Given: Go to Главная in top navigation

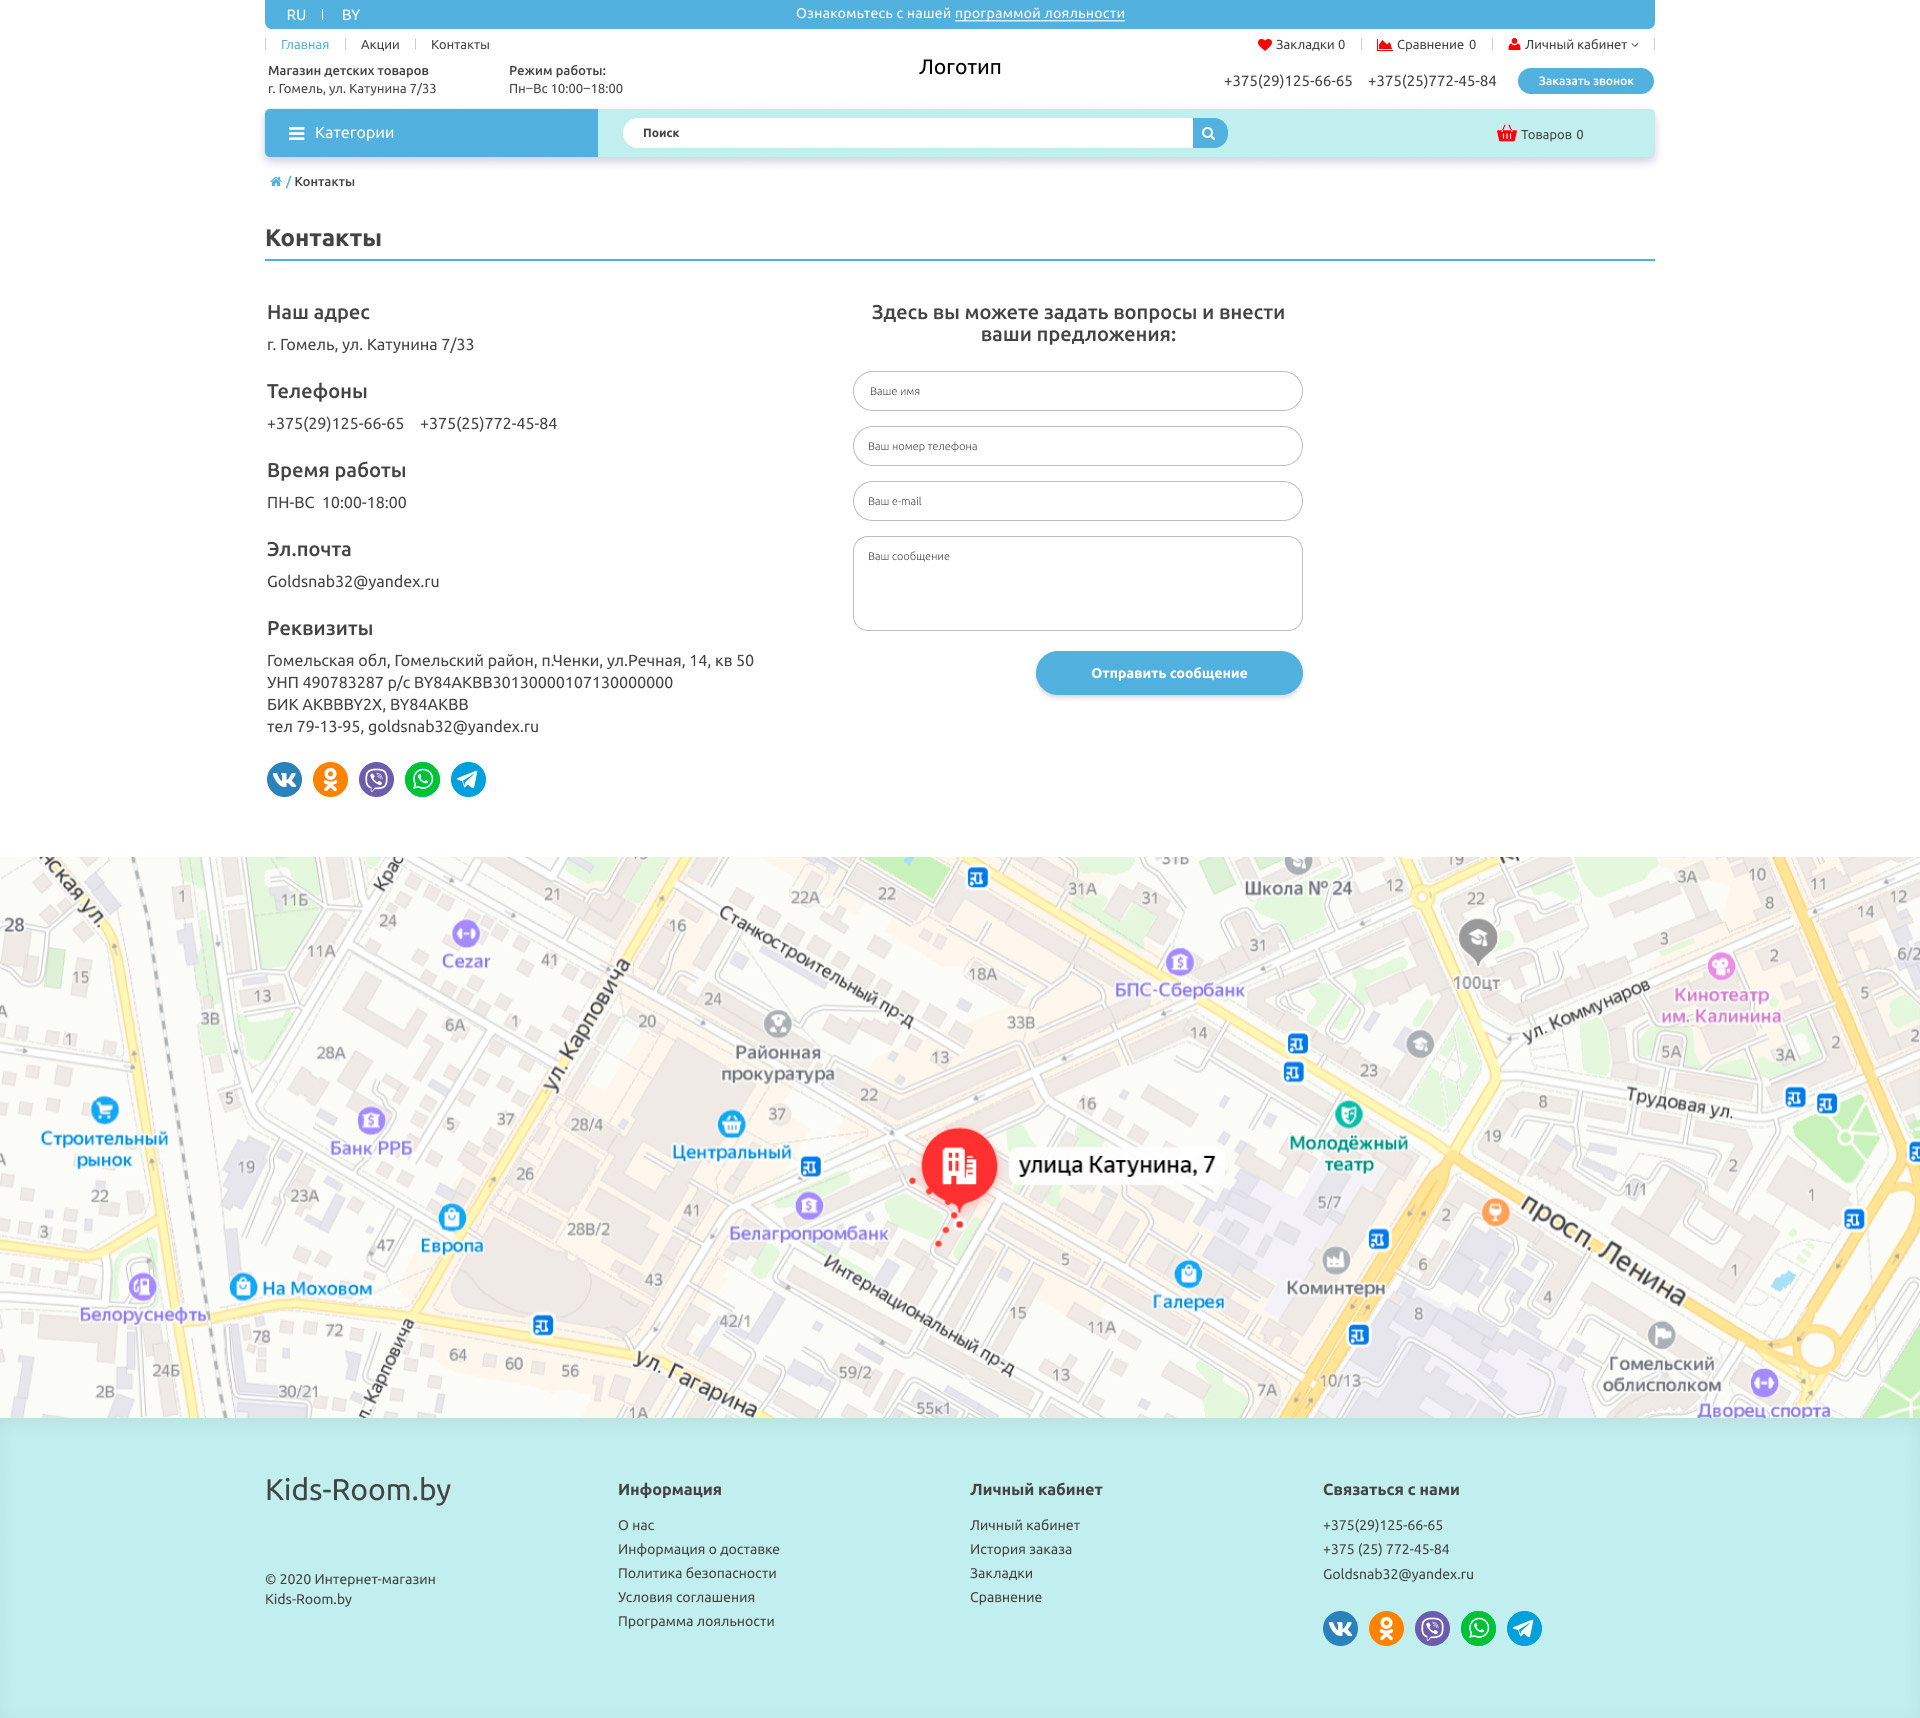Looking at the screenshot, I should (304, 45).
